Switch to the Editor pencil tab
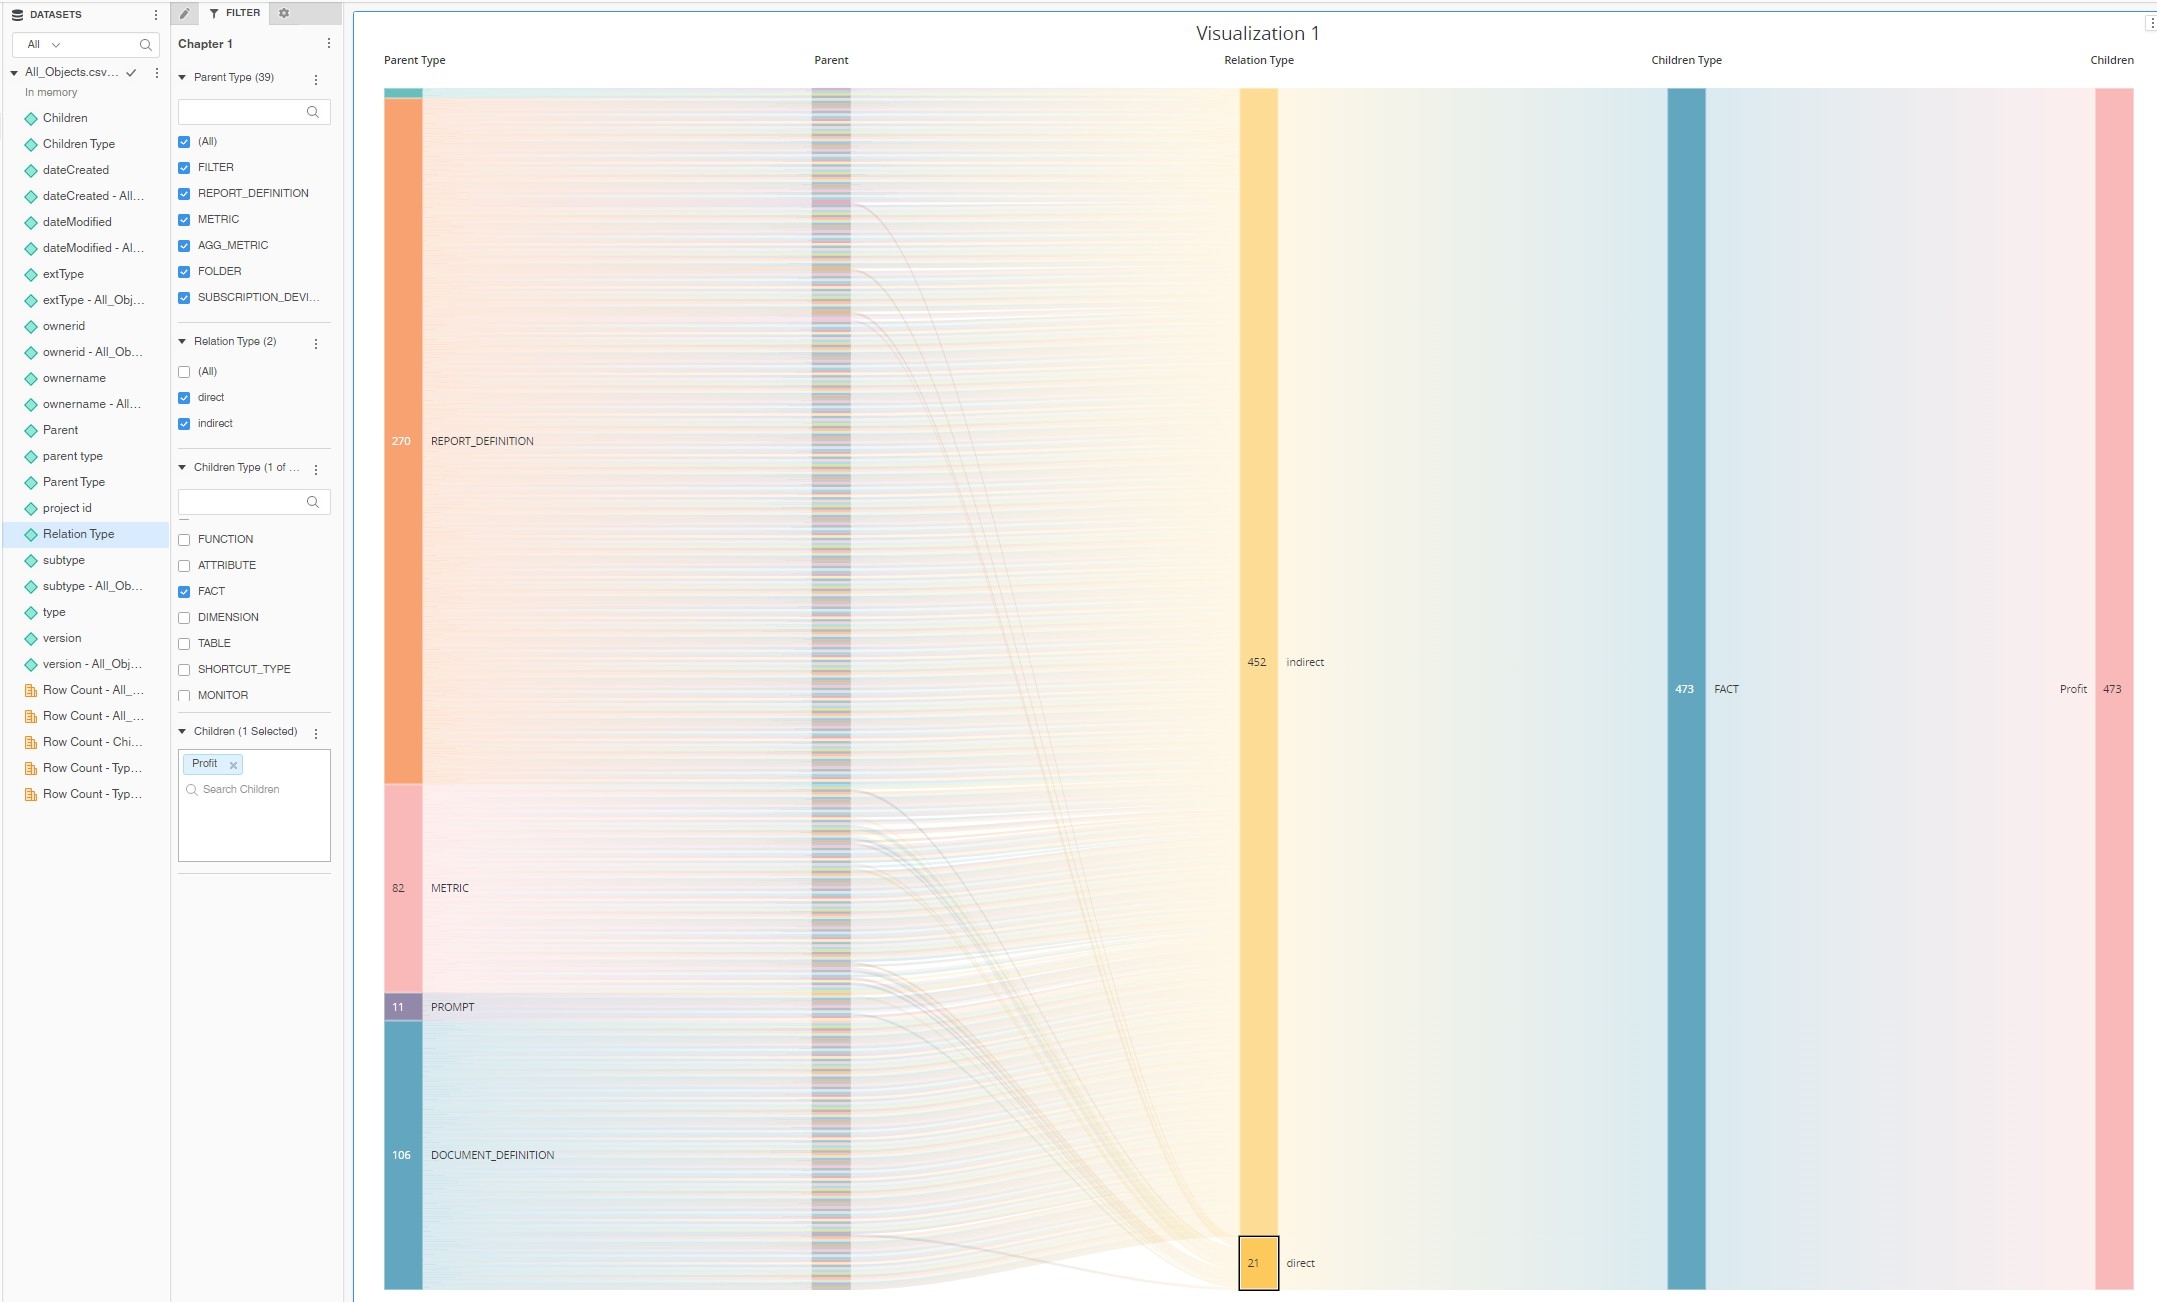The width and height of the screenshot is (2157, 1302). (x=185, y=13)
